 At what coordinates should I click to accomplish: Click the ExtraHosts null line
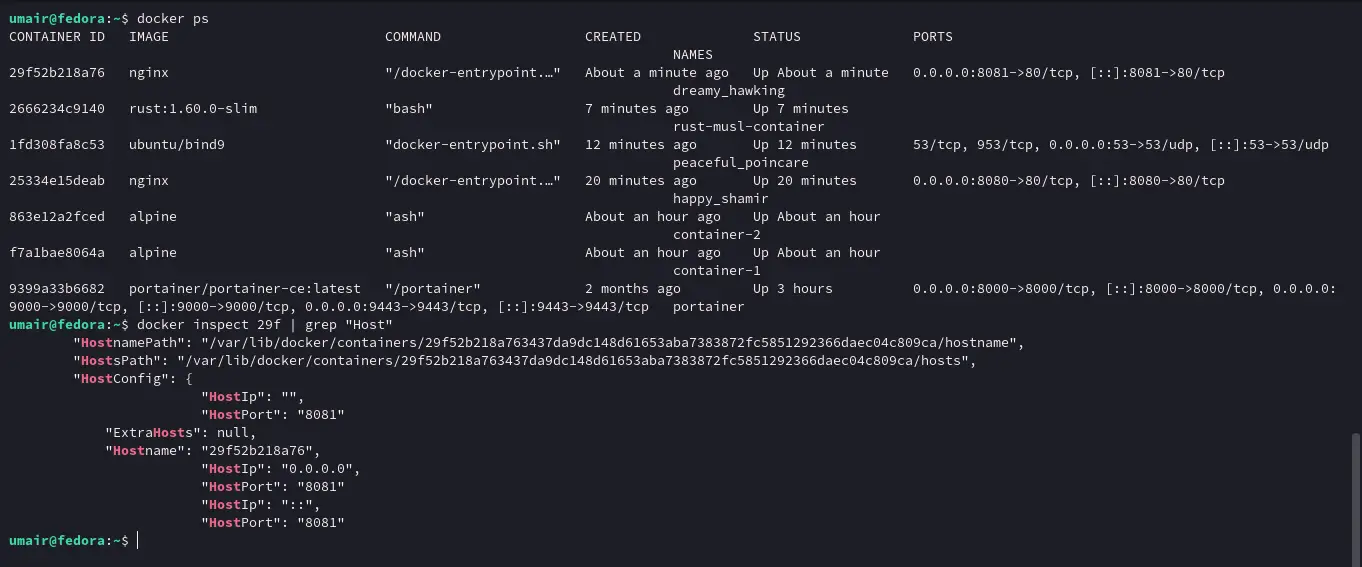point(181,433)
